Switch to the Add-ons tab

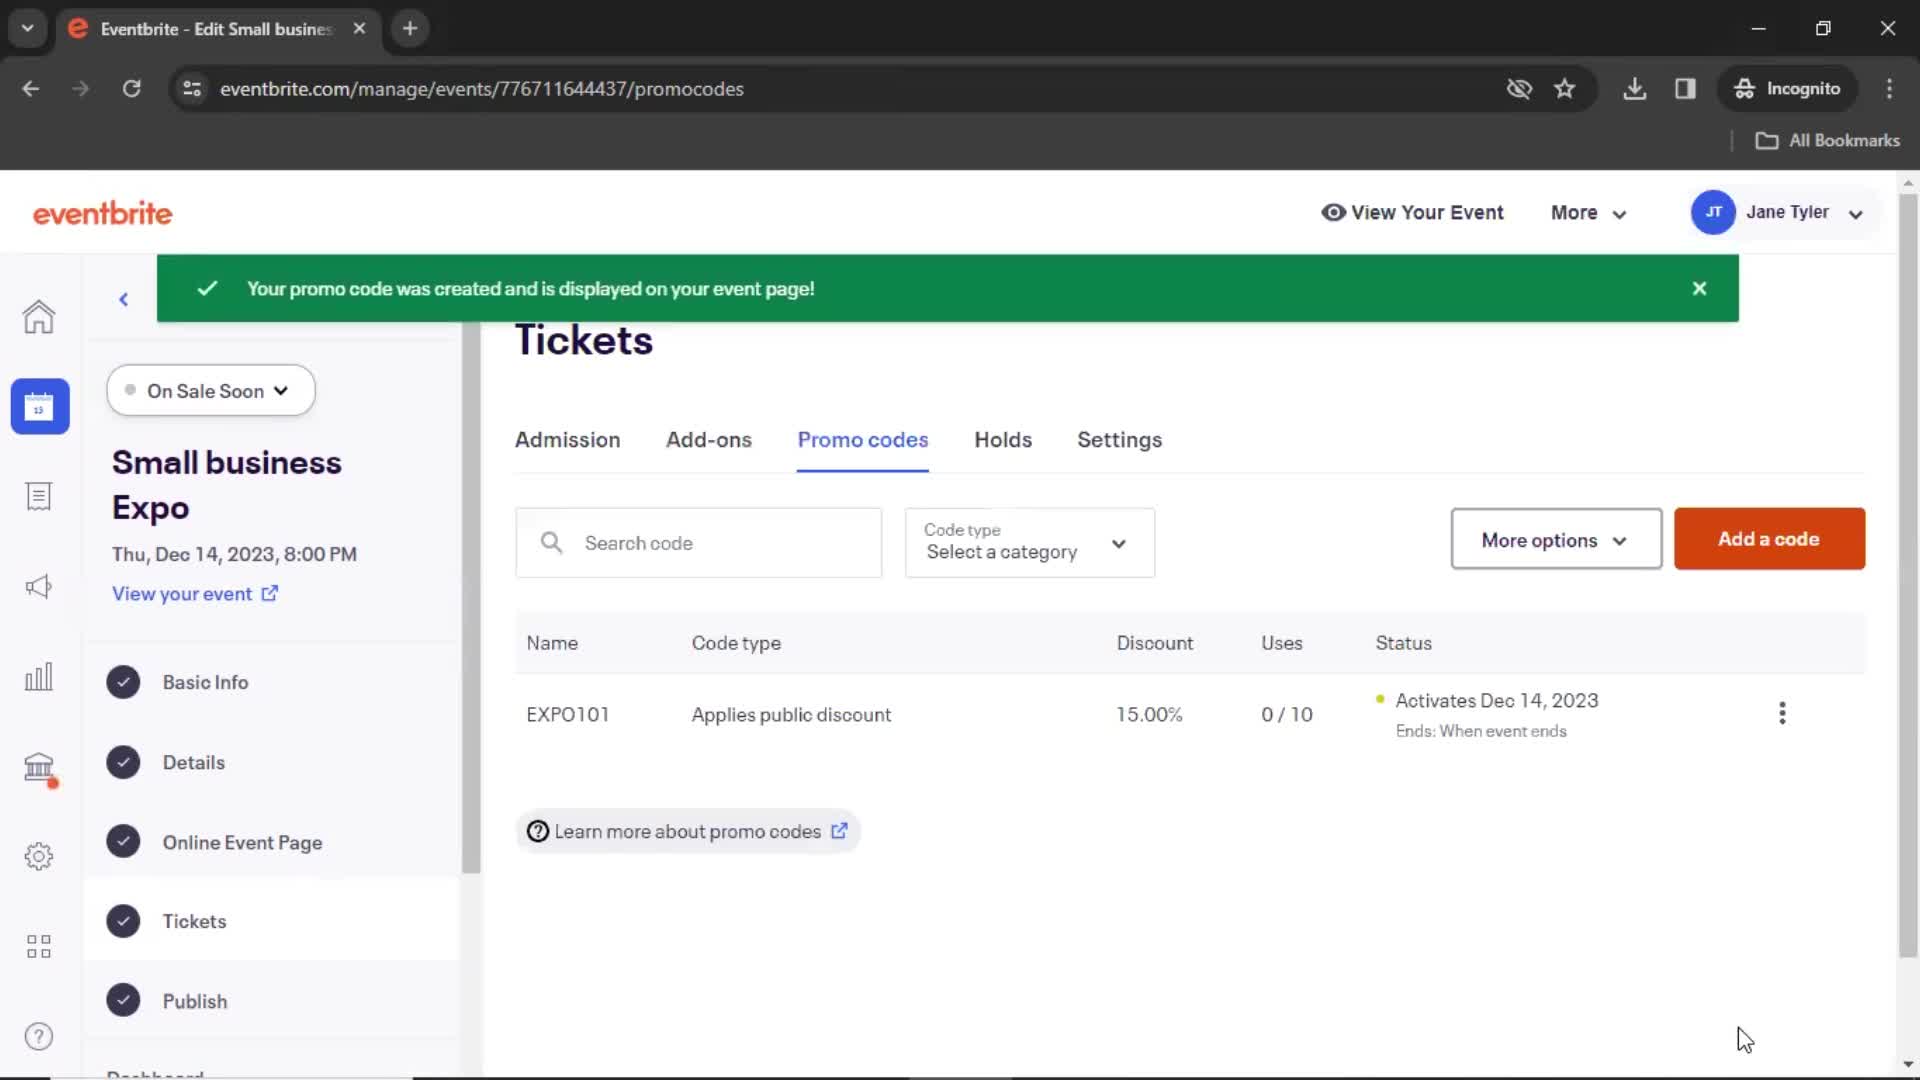point(708,440)
